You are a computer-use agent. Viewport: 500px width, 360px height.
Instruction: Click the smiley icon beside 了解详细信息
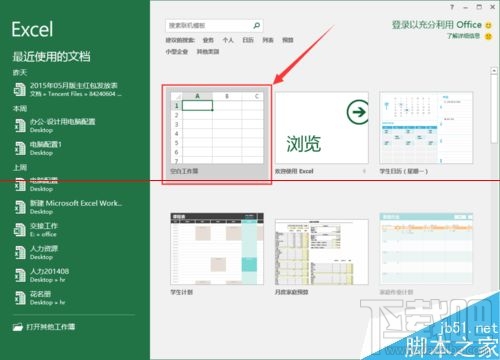pos(488,36)
